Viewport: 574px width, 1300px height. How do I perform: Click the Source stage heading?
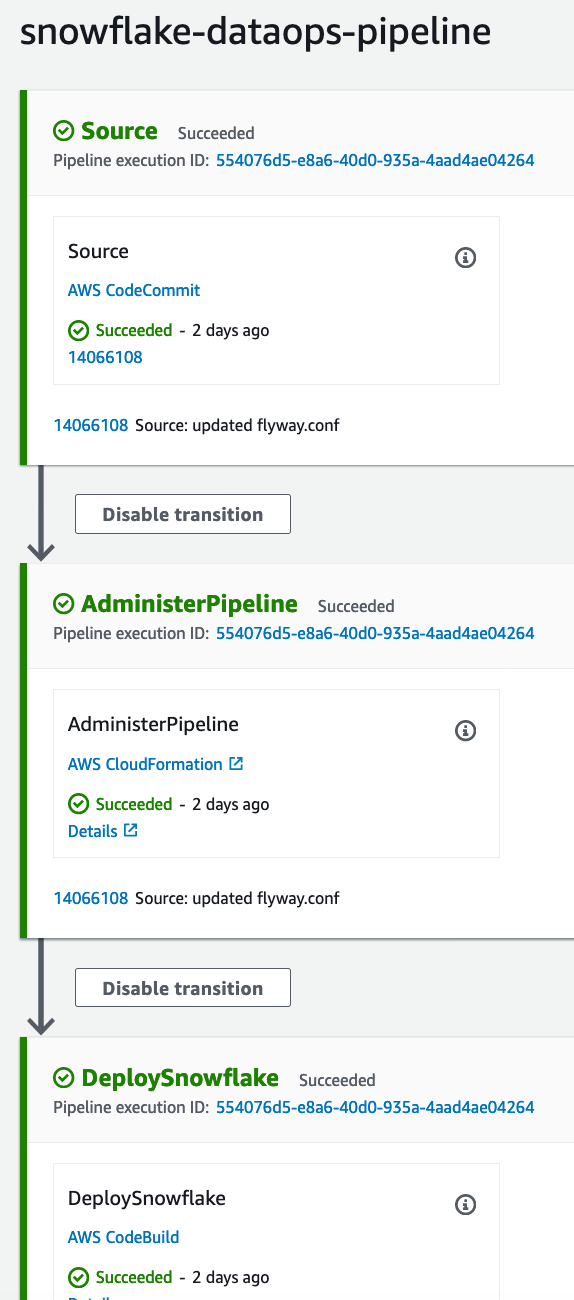(119, 131)
